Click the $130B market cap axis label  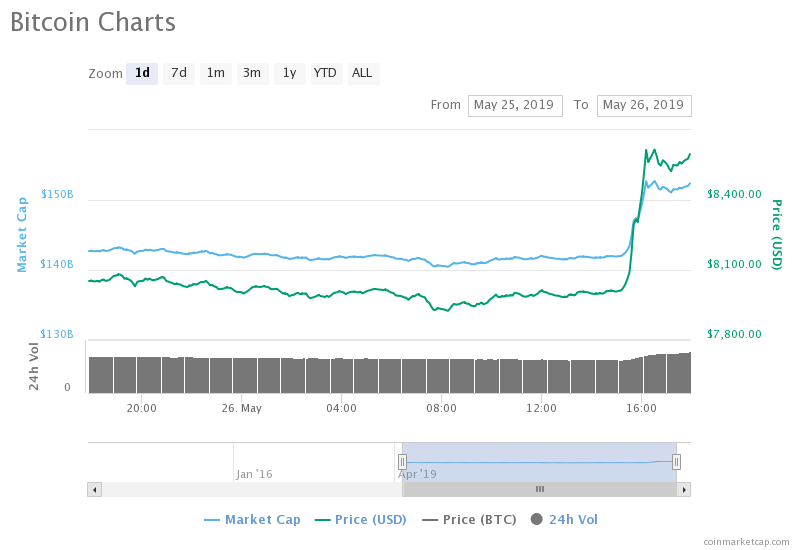tap(57, 334)
